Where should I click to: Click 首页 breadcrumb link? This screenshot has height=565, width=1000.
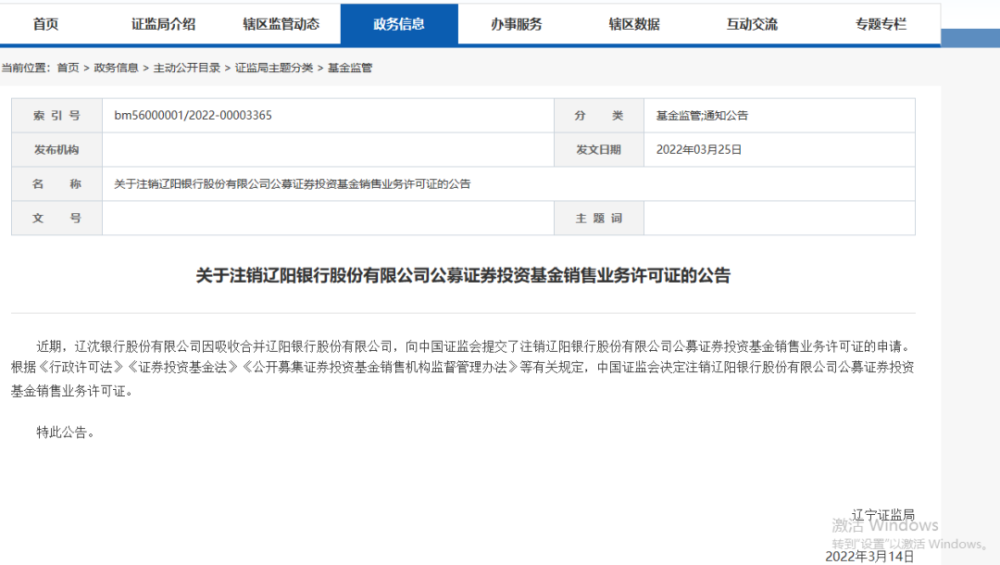(x=68, y=68)
